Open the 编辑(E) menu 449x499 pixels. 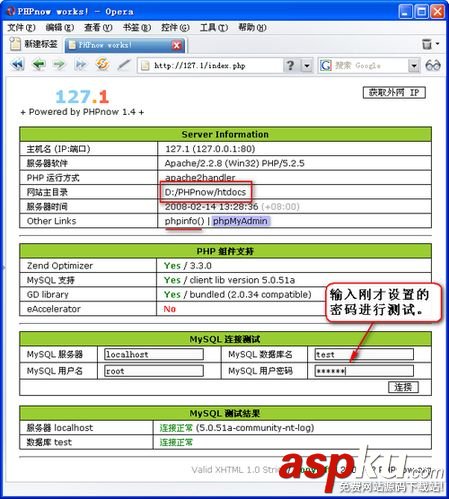point(60,28)
